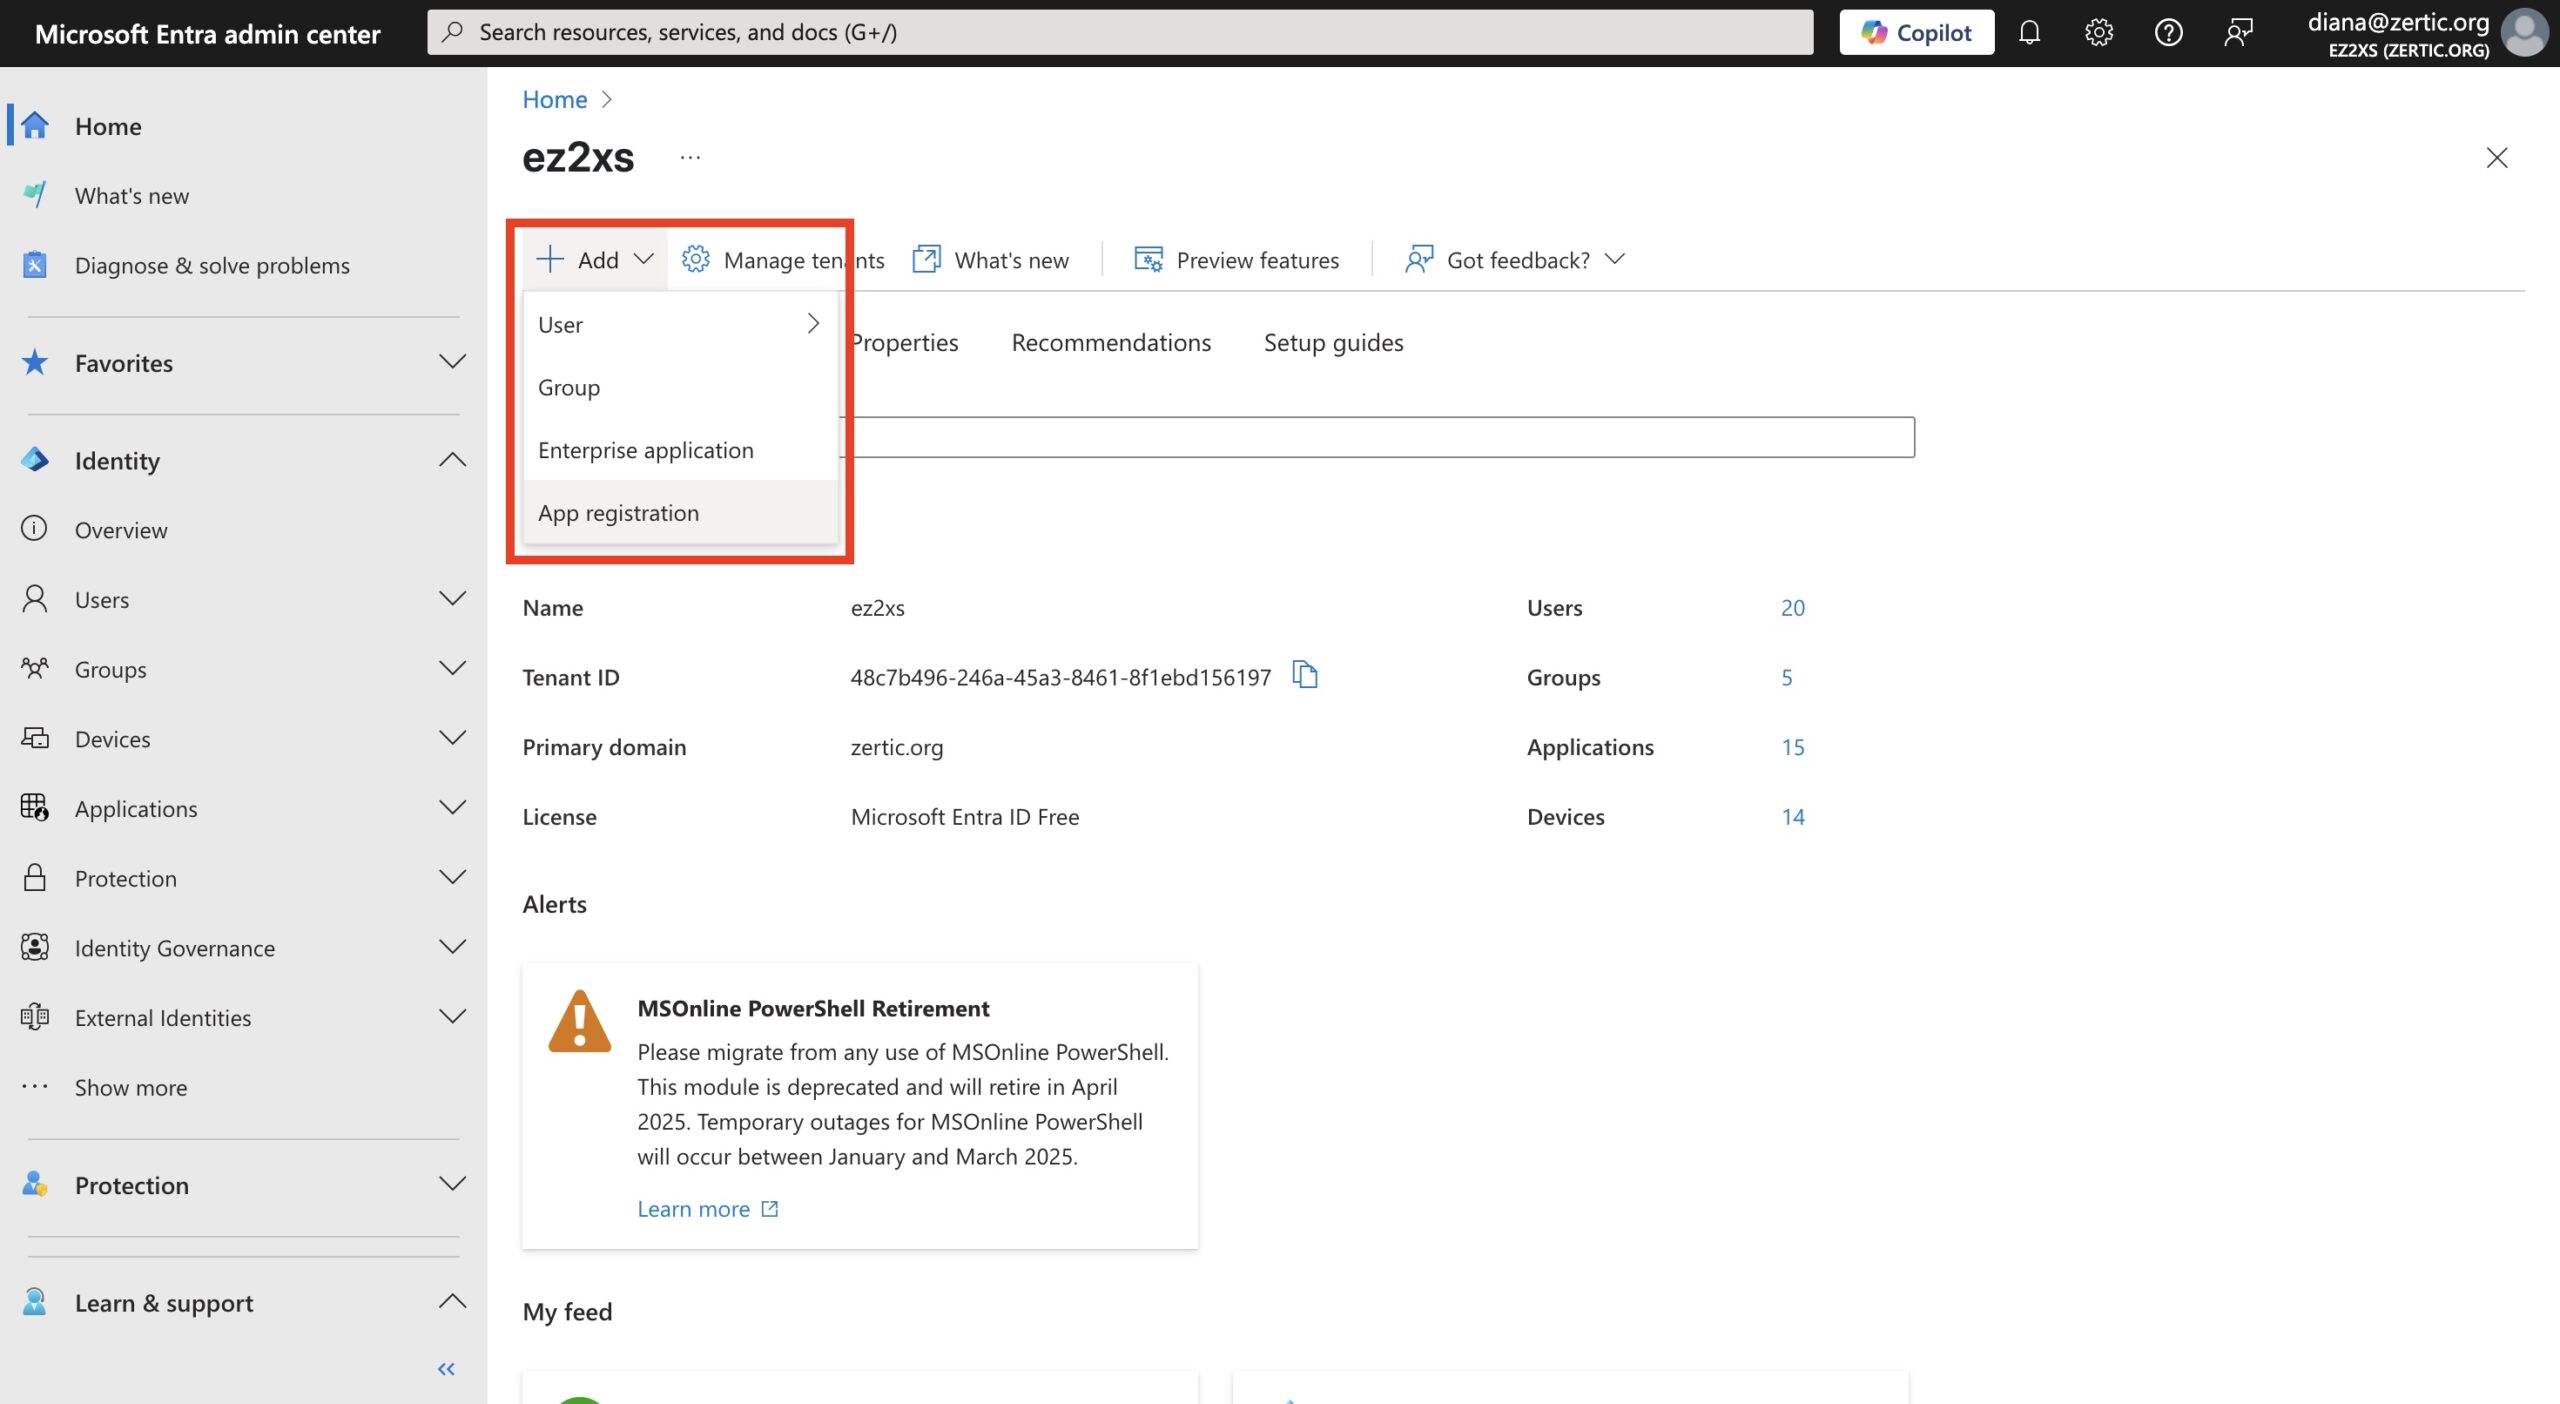Click the Users count 20 link
This screenshot has width=2560, height=1404.
[1792, 608]
